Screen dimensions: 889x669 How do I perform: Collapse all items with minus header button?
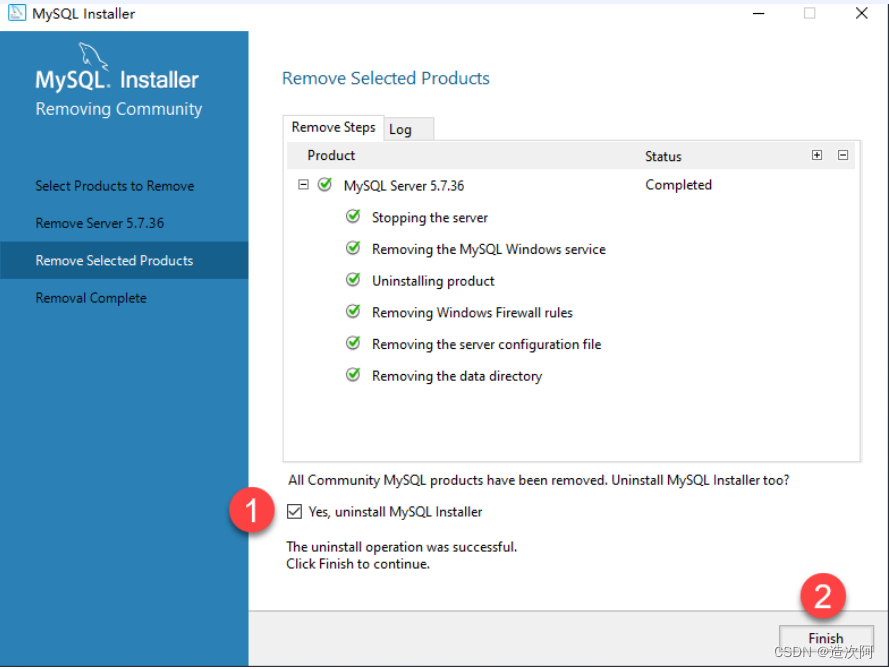[843, 155]
